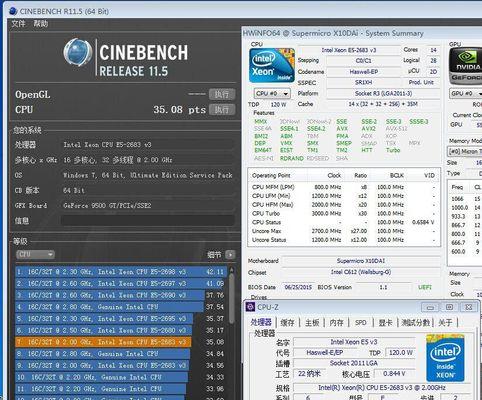Select rank 5 row Xeon E5-2695 v3
Viewport: 482px width, 400px height.
click(x=121, y=319)
